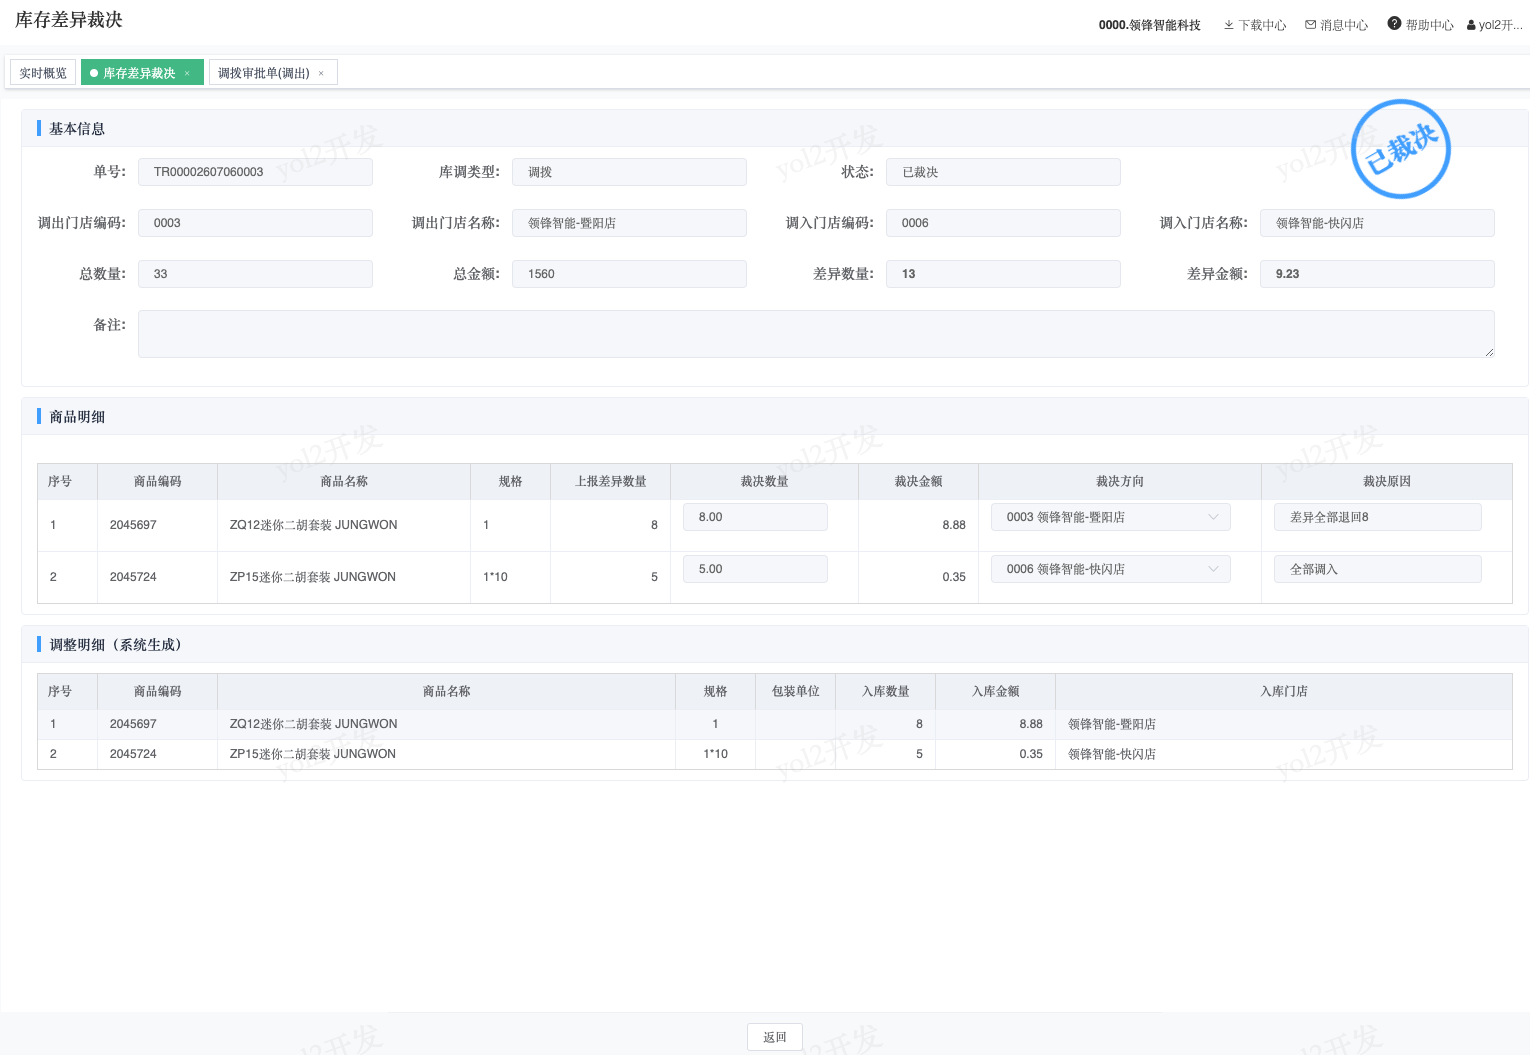The image size is (1530, 1055).
Task: Click 裁决数量 field showing 8.00
Action: 755,517
